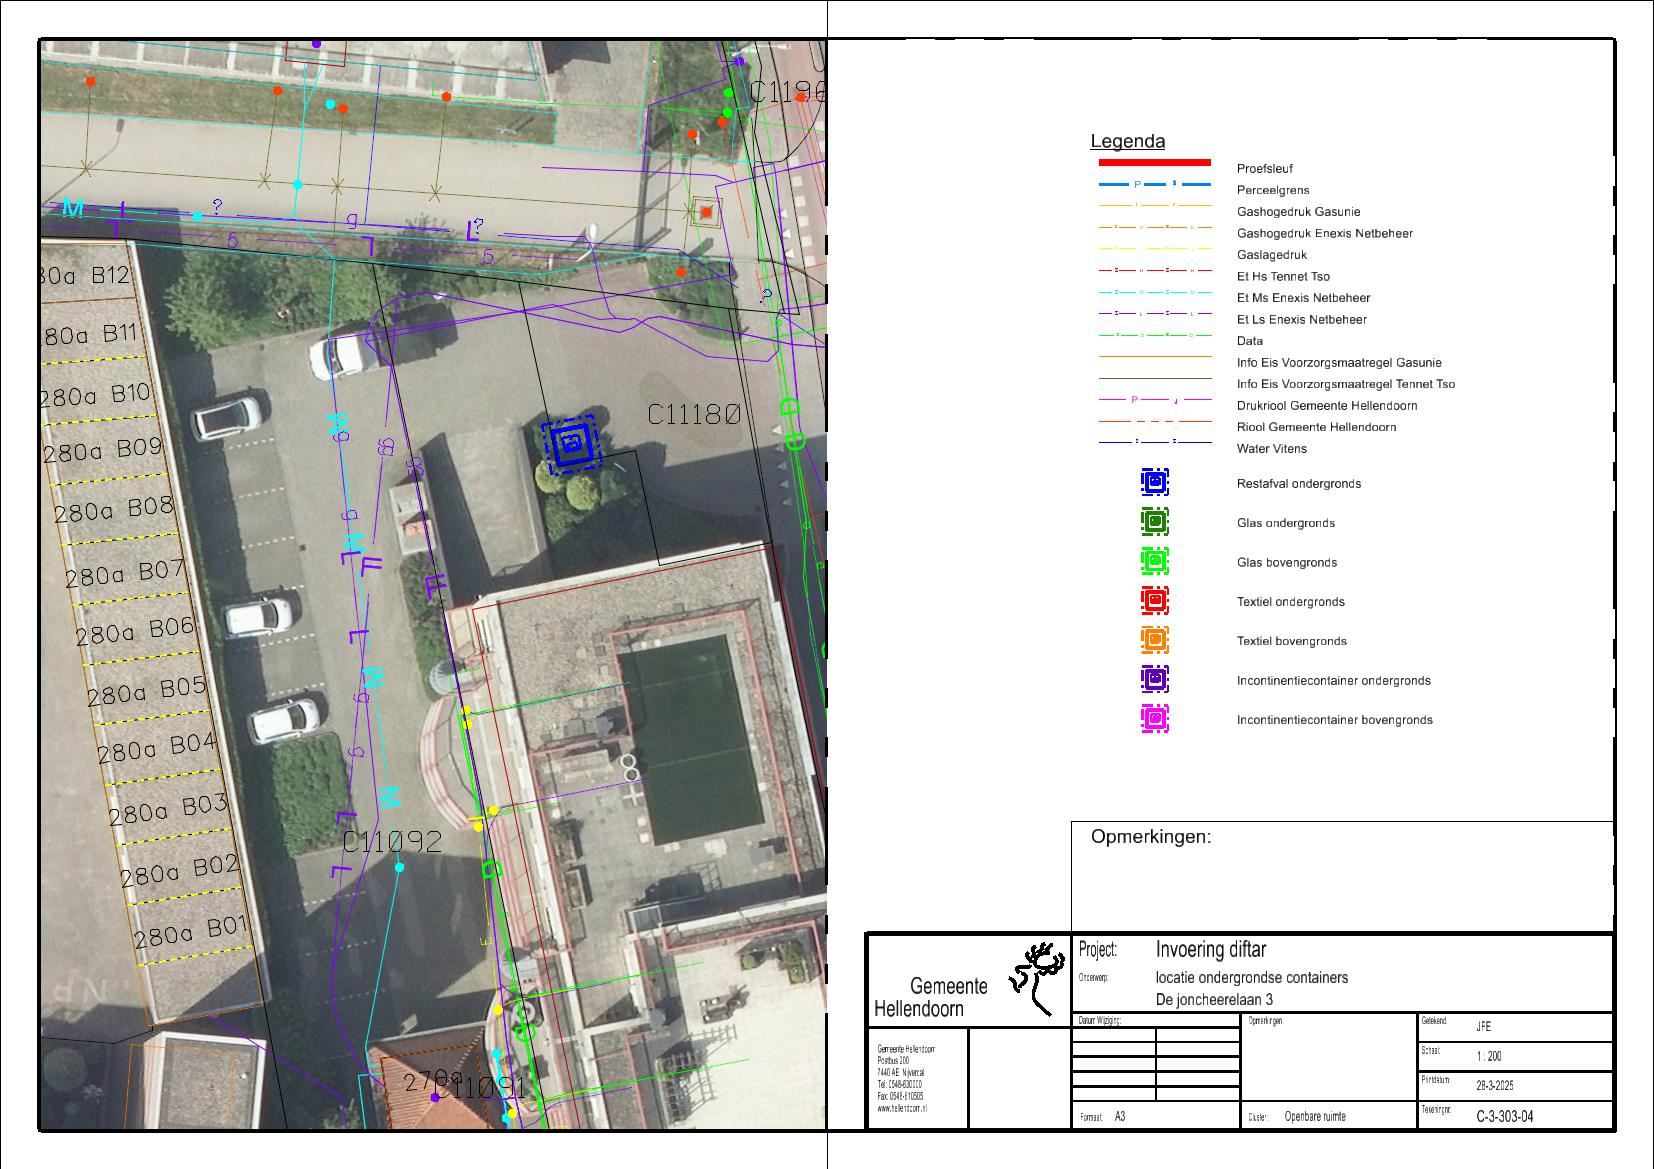Click the parcel label C11180 on the map
The image size is (1654, 1169).
(694, 413)
